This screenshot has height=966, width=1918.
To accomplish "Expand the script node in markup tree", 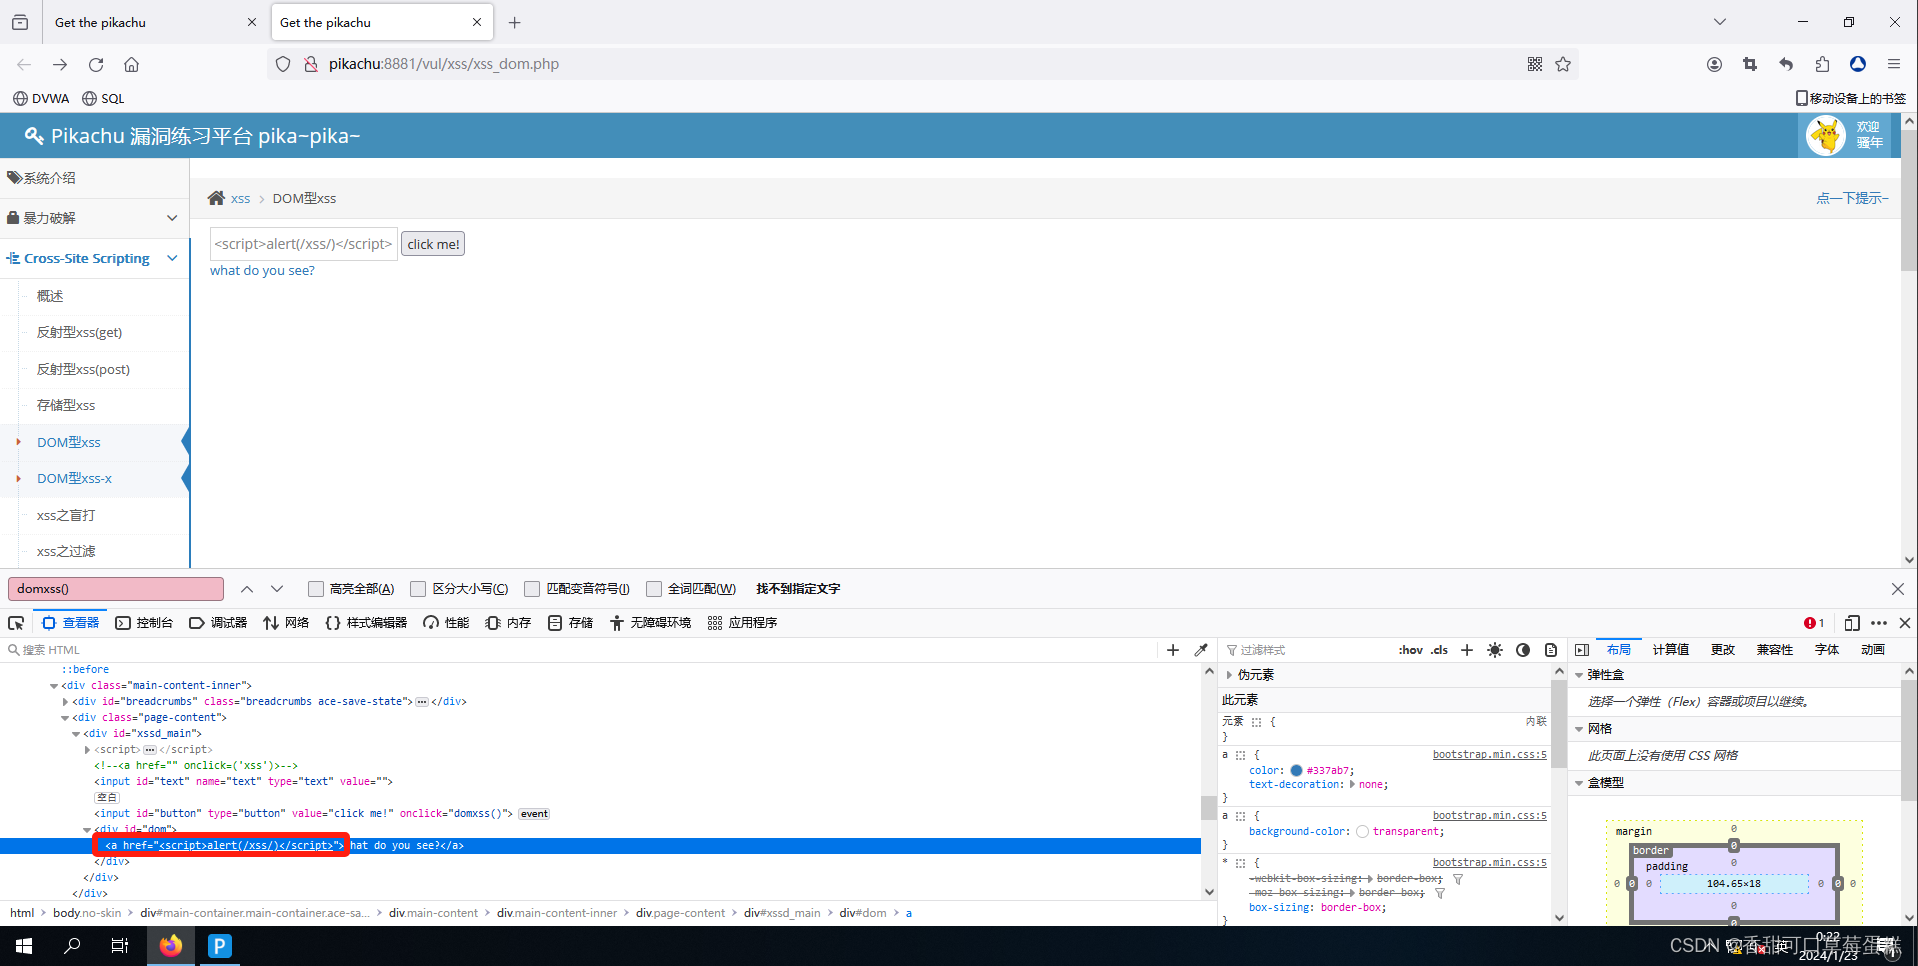I will [x=87, y=750].
